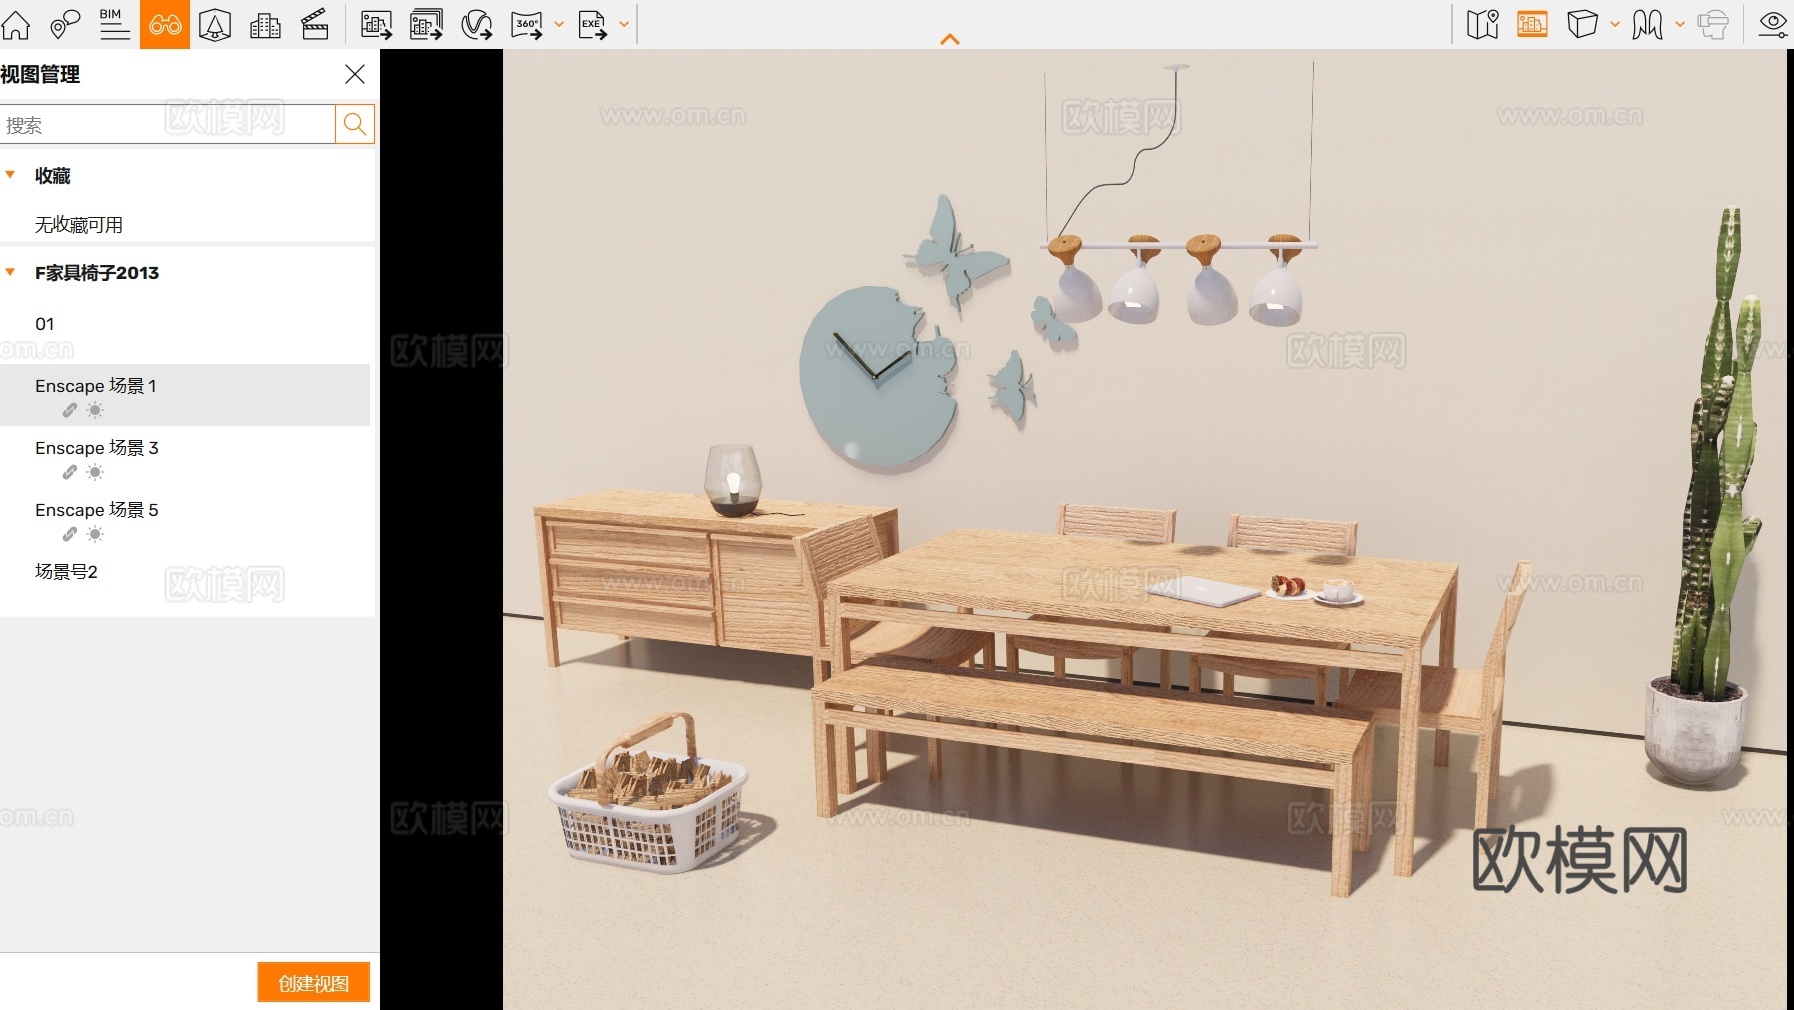This screenshot has width=1794, height=1010.
Task: Collapse the 收藏 favorites section
Action: [x=11, y=175]
